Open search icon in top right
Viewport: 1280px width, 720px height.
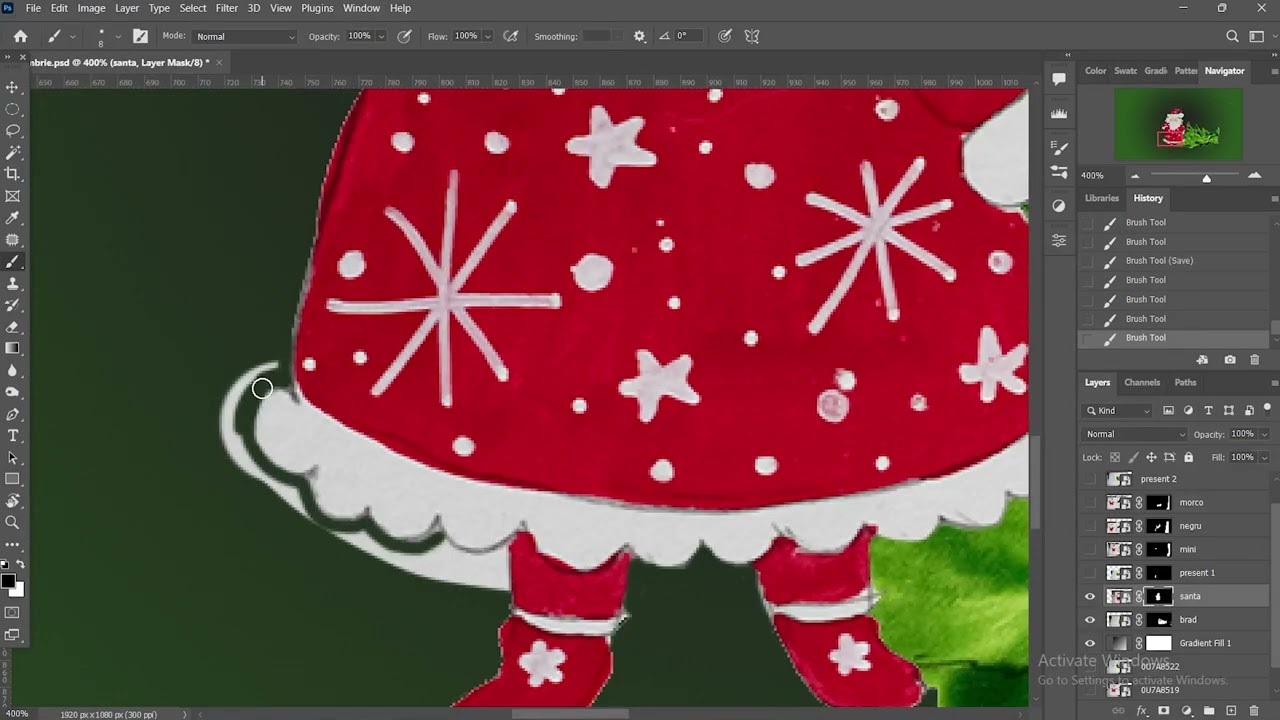[x=1232, y=36]
